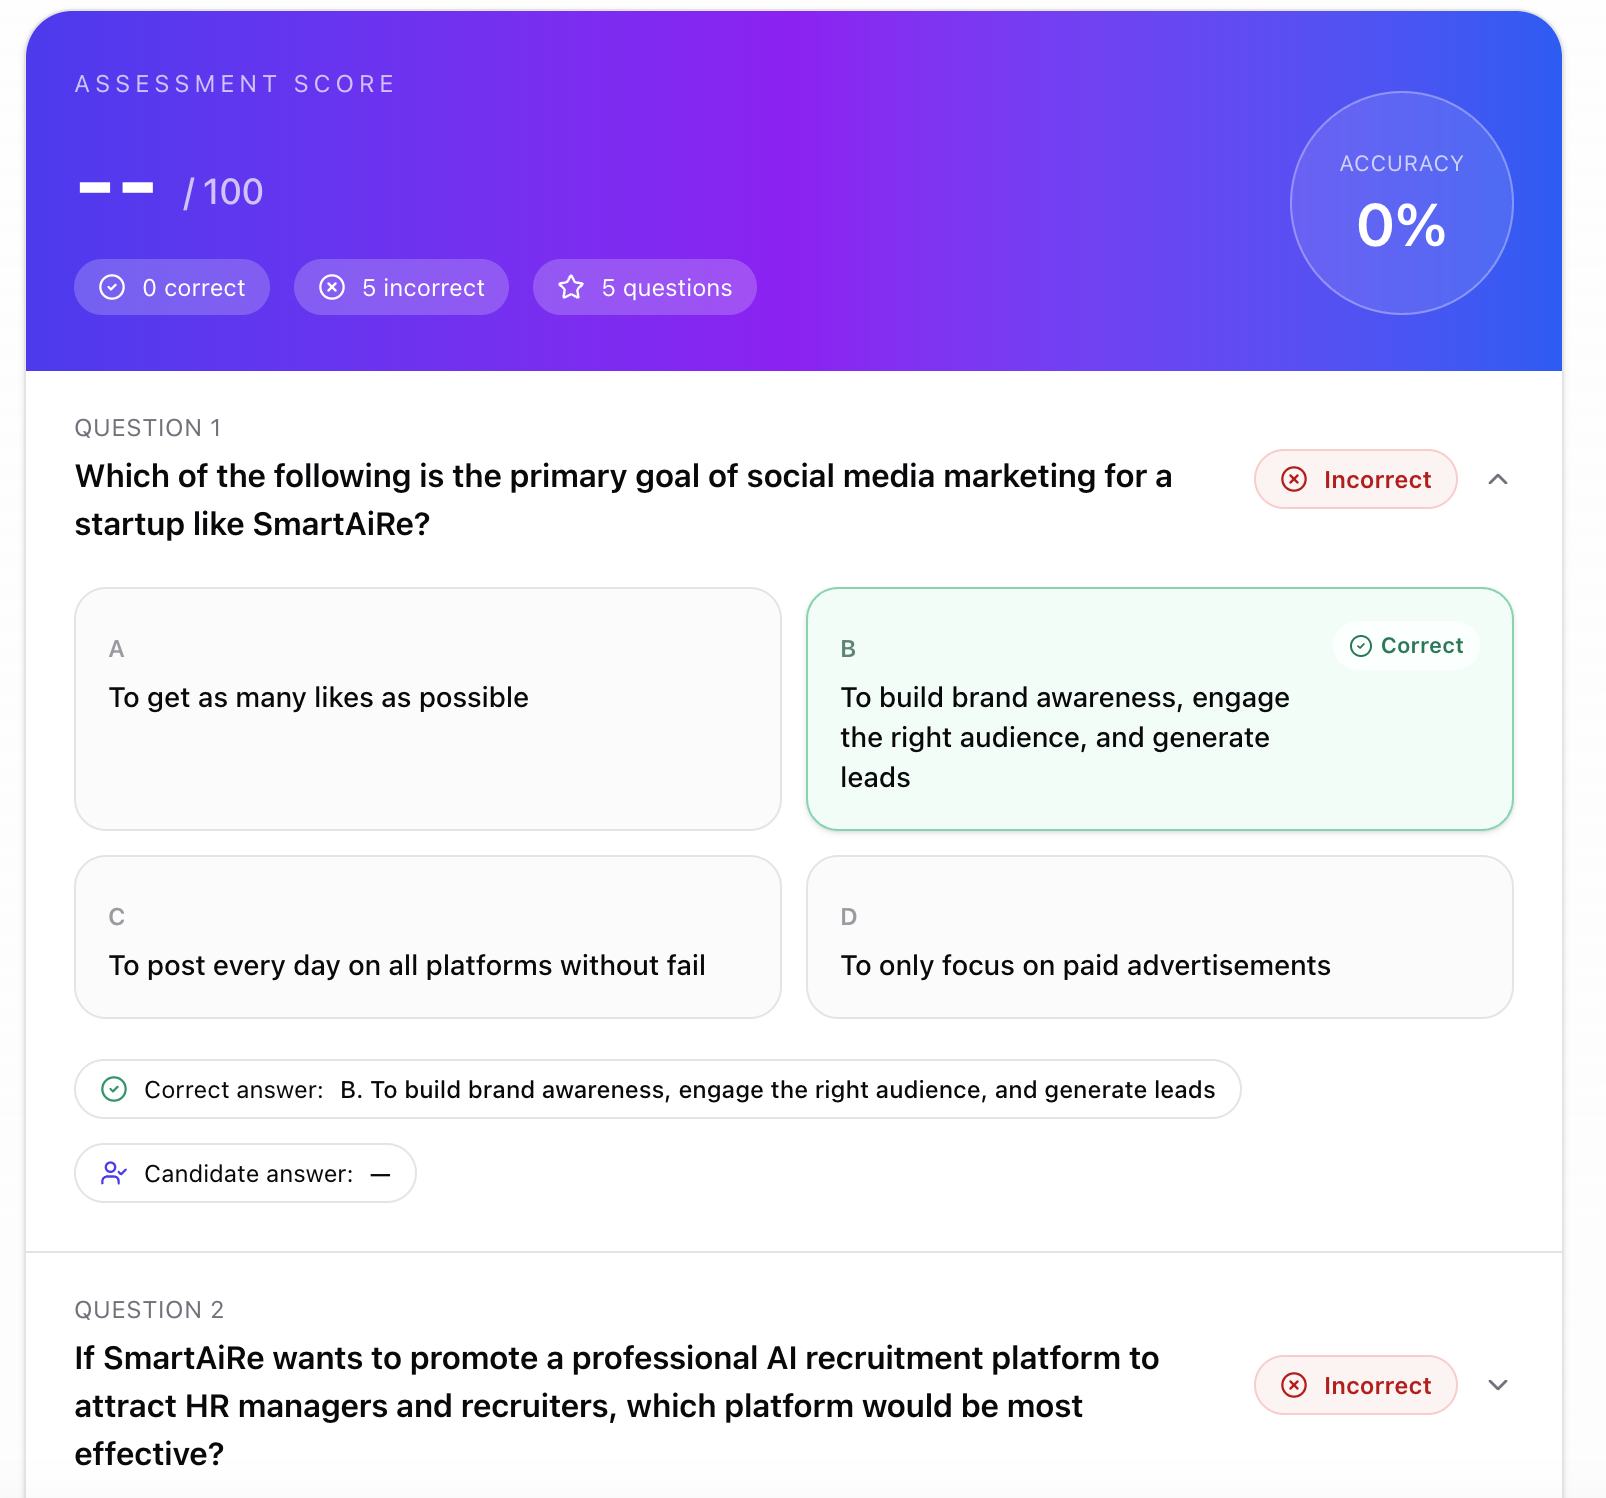Click the '5 questions' summary pill
1606x1498 pixels.
pyautogui.click(x=644, y=288)
